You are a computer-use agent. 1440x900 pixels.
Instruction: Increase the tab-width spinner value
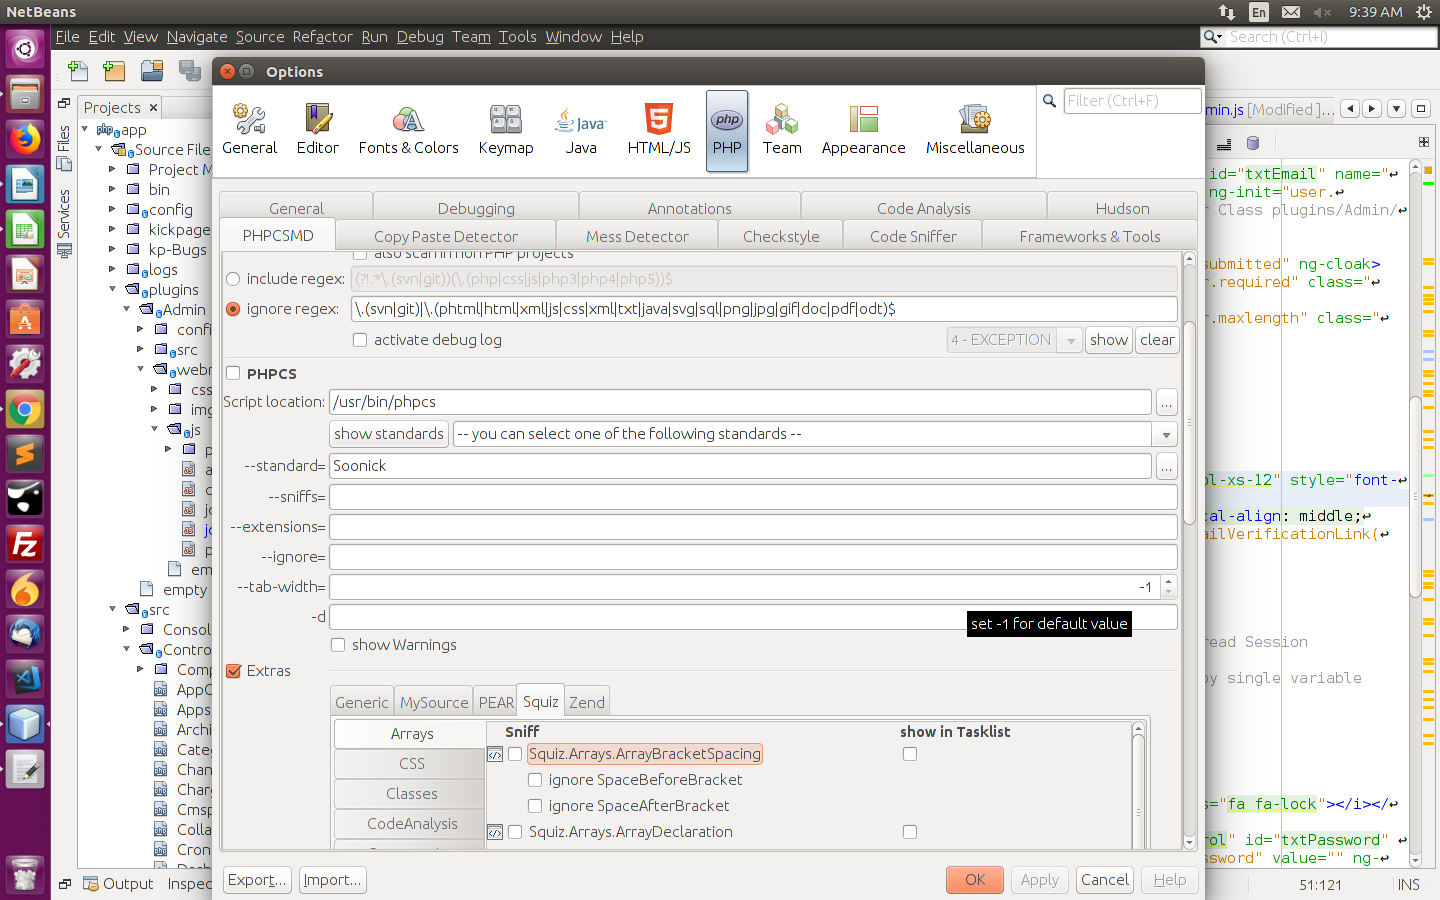tap(1168, 581)
